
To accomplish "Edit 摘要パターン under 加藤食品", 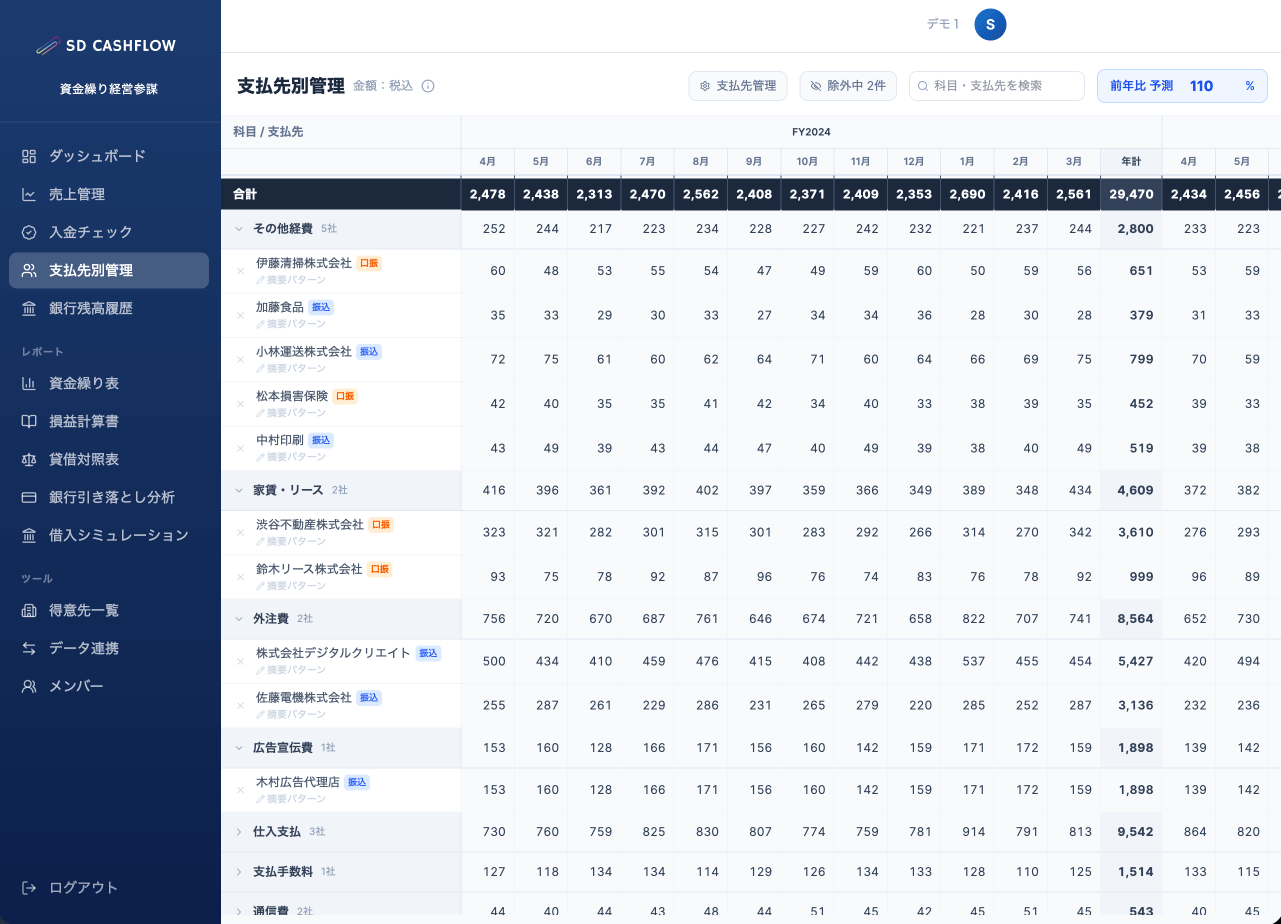I will (291, 324).
